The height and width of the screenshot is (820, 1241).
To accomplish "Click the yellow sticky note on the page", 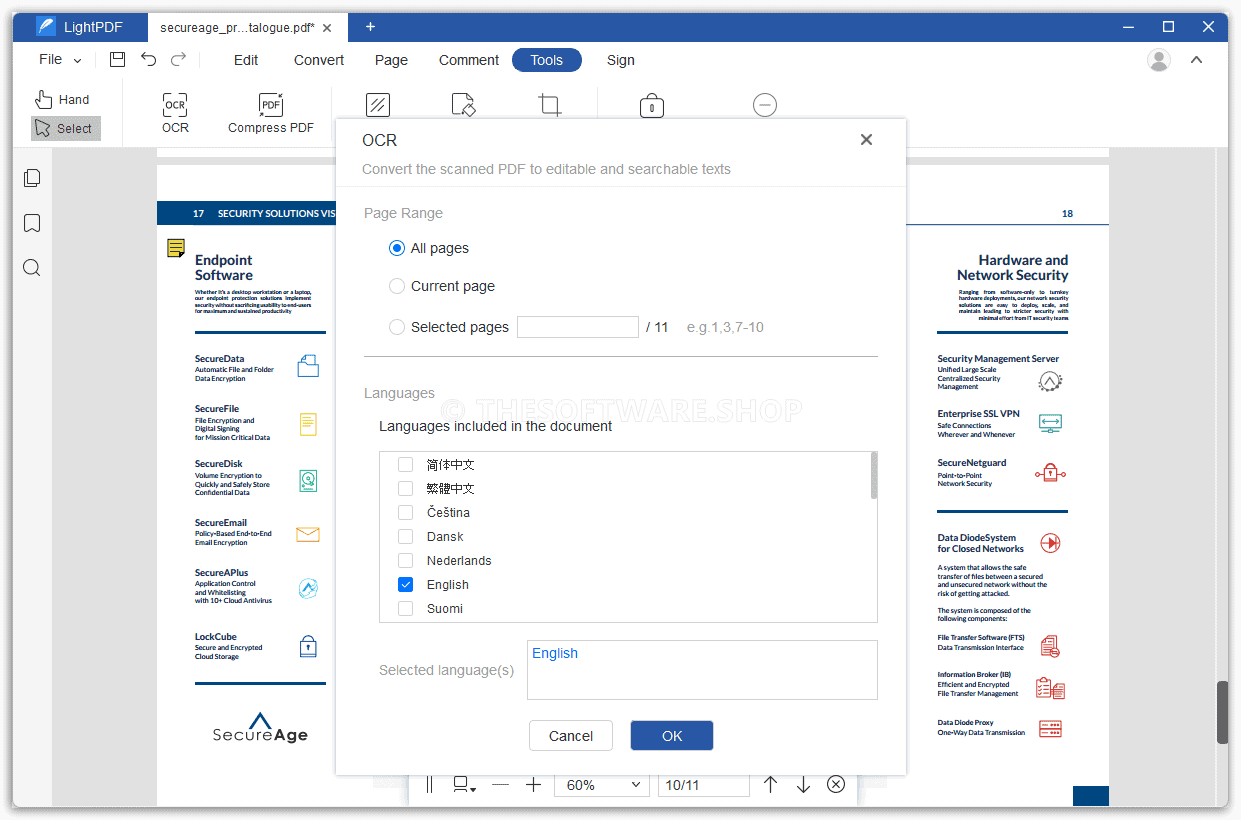I will (176, 248).
